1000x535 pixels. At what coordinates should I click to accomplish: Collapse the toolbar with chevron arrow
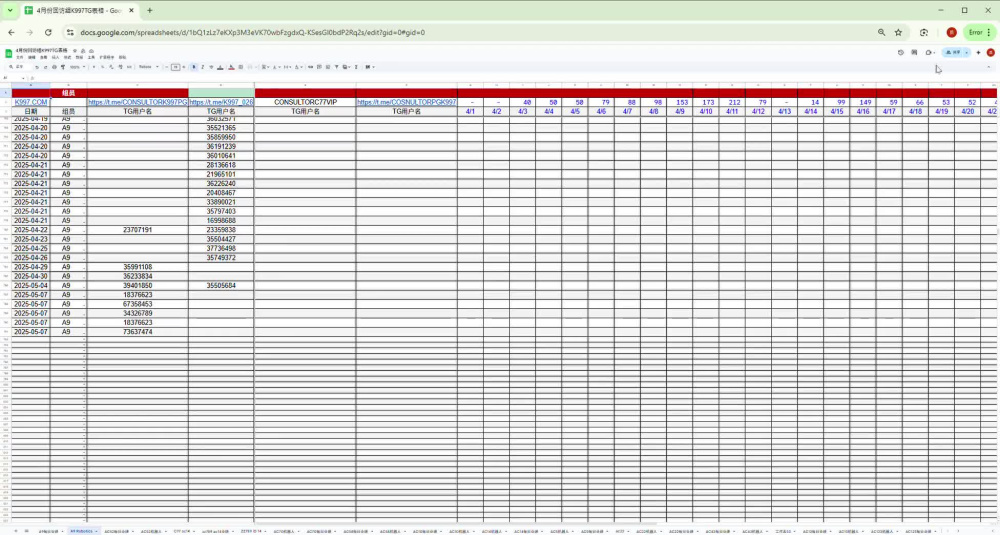[x=989, y=67]
